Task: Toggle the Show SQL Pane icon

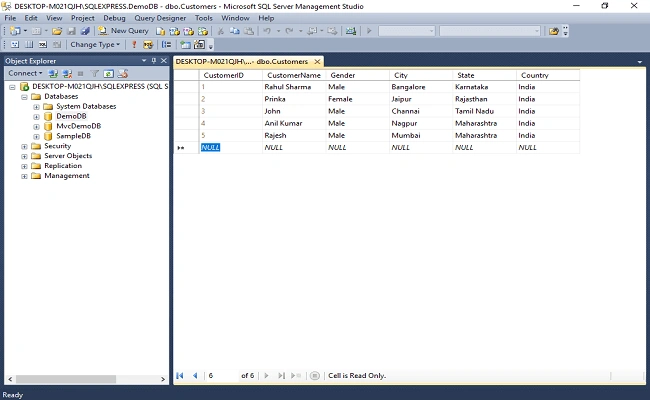Action: 43,44
